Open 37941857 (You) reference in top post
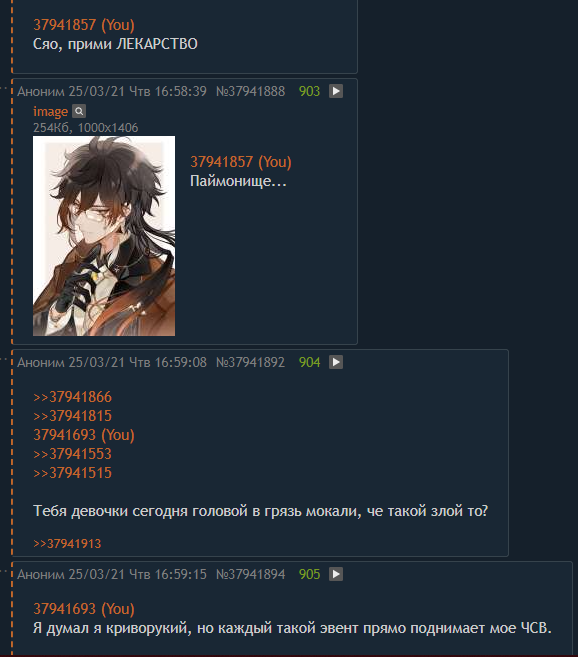Image resolution: width=578 pixels, height=657 pixels. coord(84,25)
